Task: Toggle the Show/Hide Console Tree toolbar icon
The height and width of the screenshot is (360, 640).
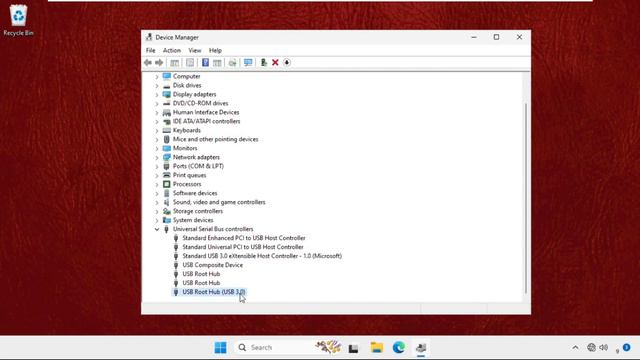Action: pos(174,62)
